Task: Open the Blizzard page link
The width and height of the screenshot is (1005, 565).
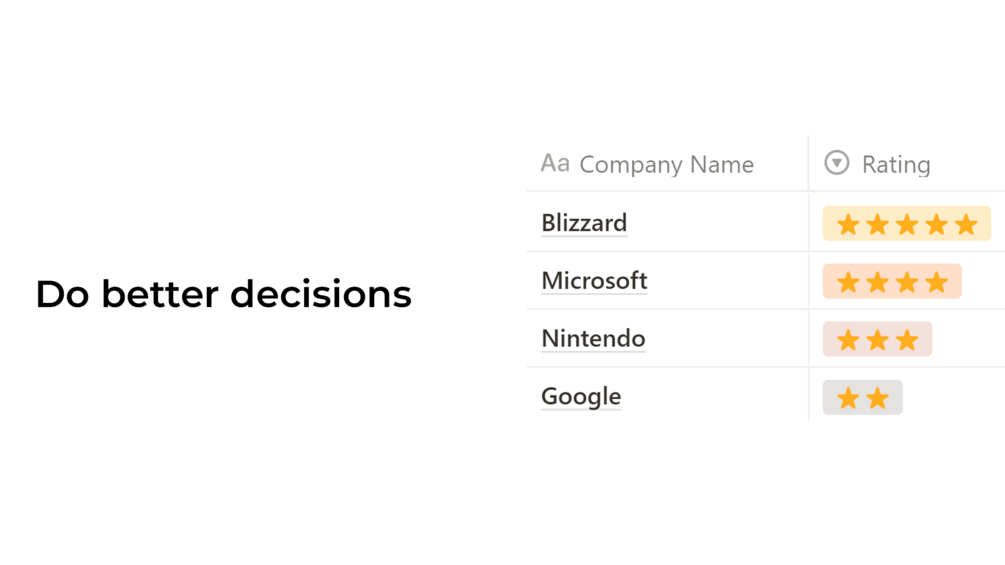Action: coord(584,223)
